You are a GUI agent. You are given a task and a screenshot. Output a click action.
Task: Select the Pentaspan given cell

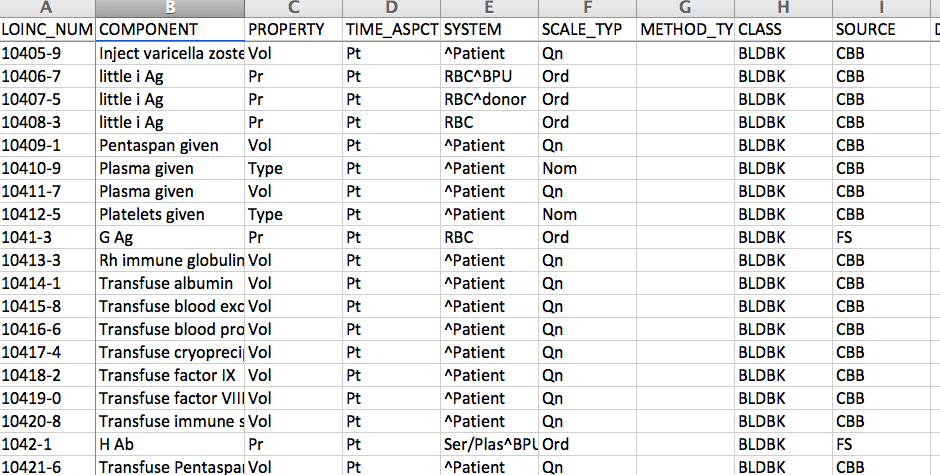pyautogui.click(x=170, y=145)
